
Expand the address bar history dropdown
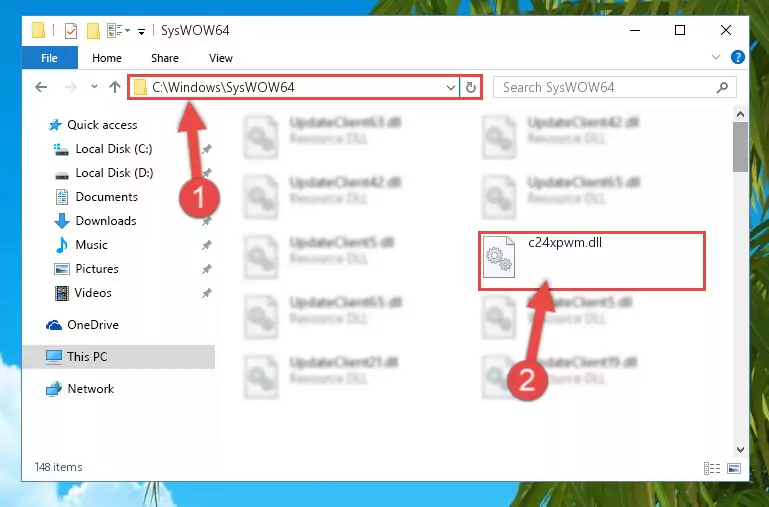pos(451,88)
